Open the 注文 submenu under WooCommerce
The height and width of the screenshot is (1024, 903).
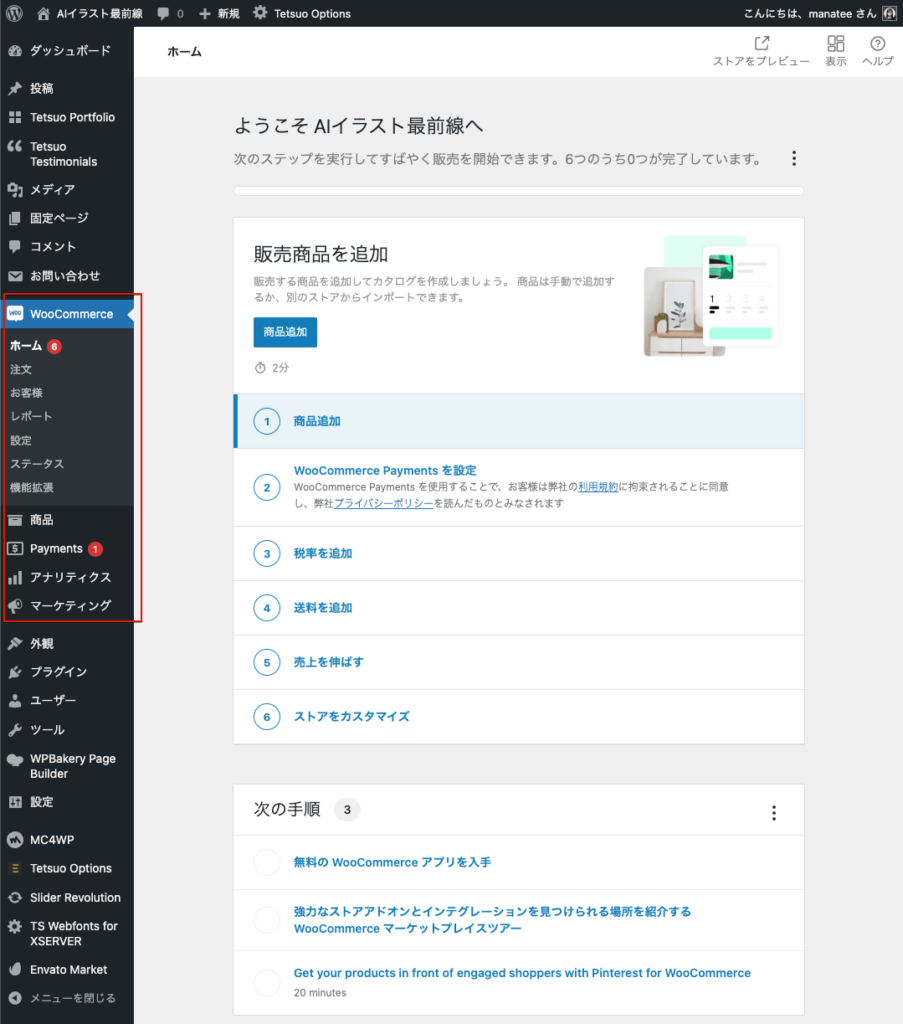click(x=21, y=369)
